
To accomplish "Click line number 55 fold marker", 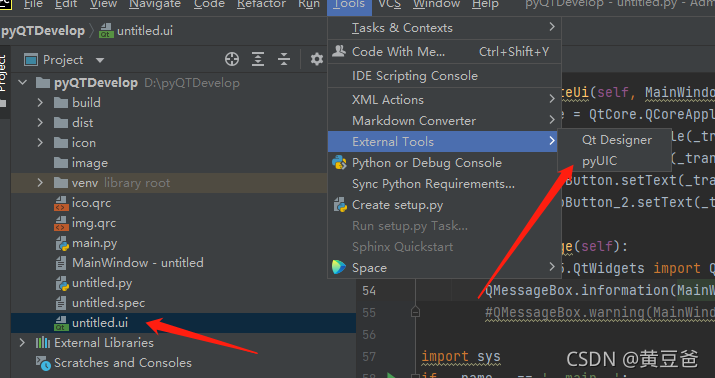I will point(415,312).
